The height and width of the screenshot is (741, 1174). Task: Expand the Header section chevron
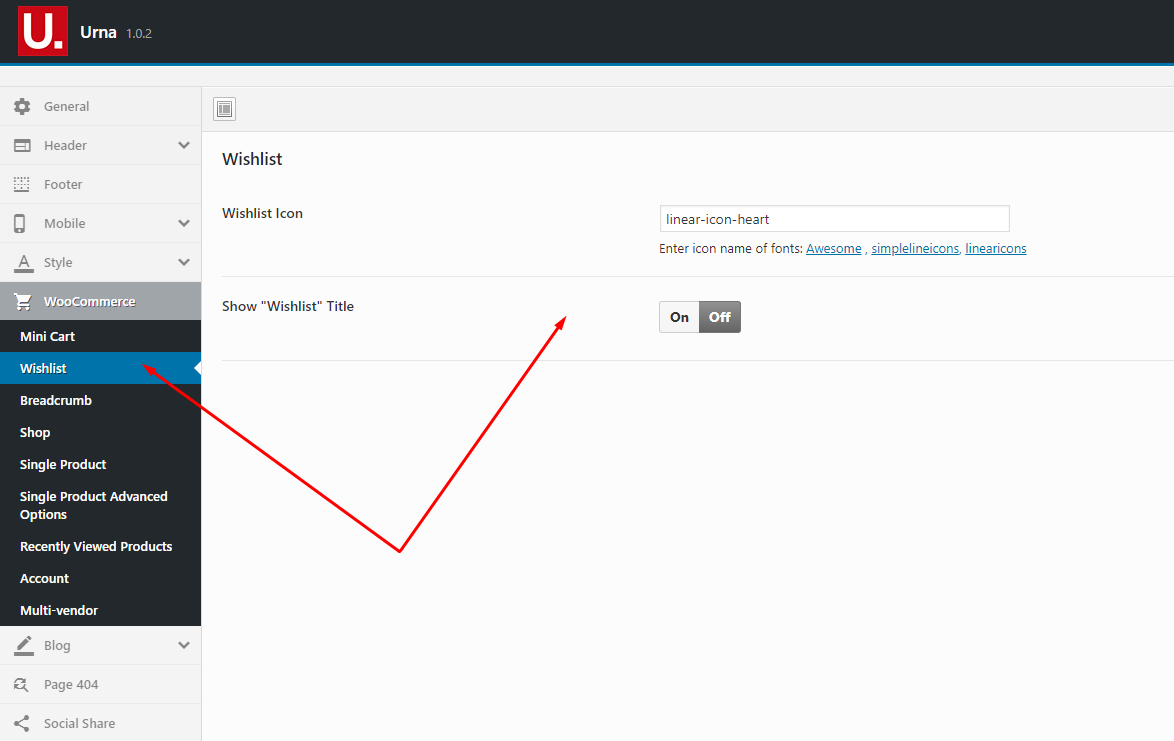pos(183,145)
